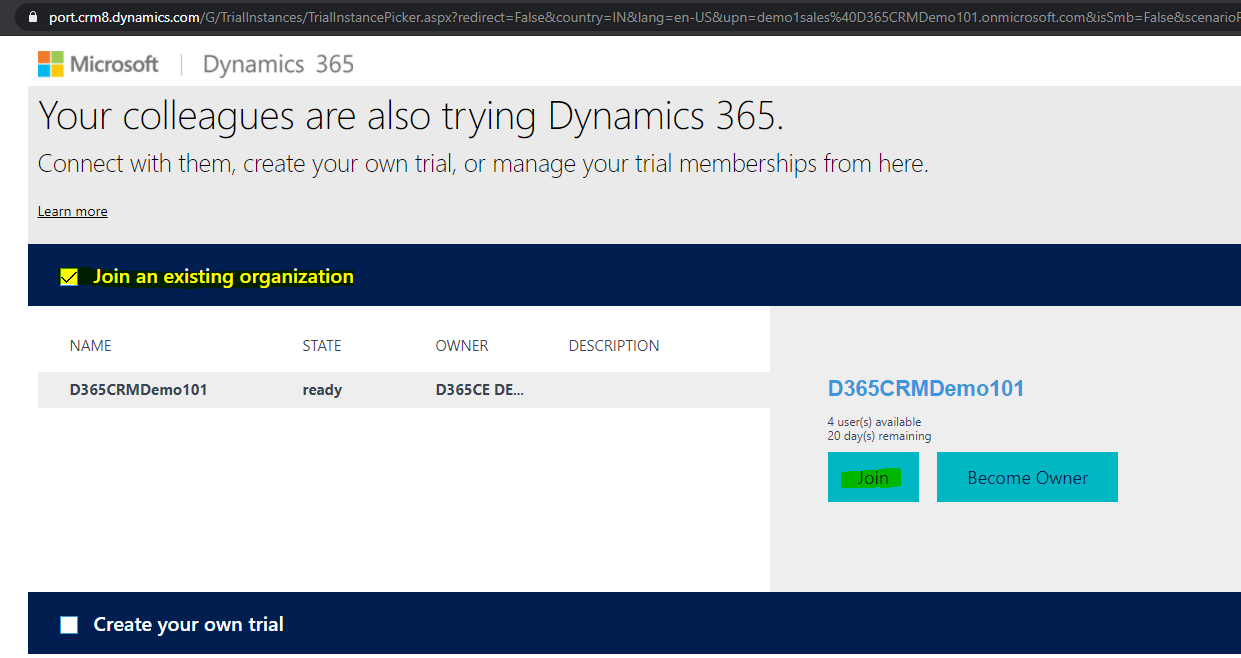Image resolution: width=1241 pixels, height=658 pixels.
Task: Click the Dynamics 365 header text
Action: (278, 64)
